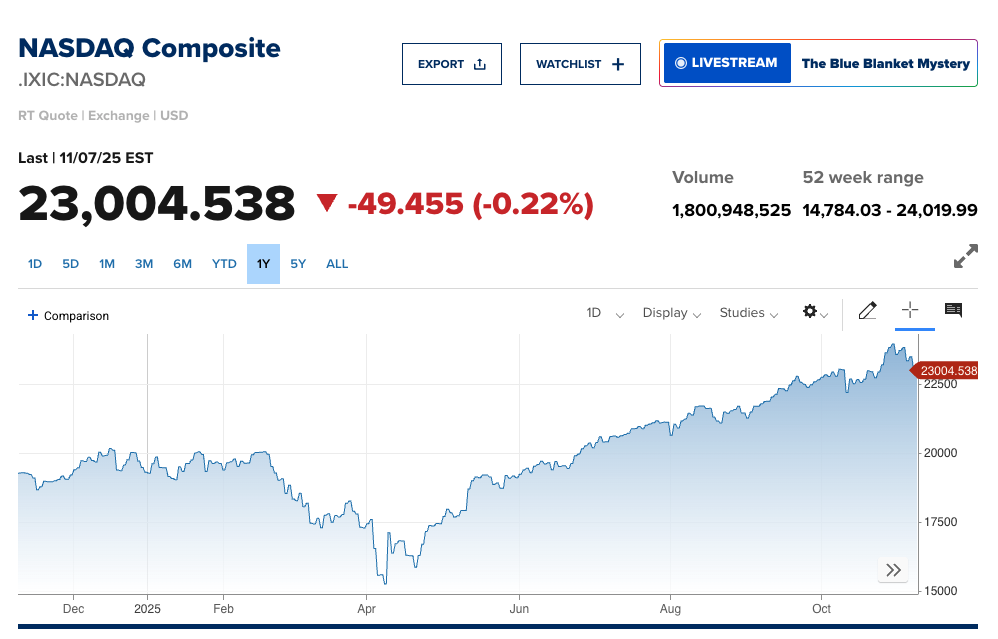
Task: Toggle the crosshair tool
Action: point(910,311)
